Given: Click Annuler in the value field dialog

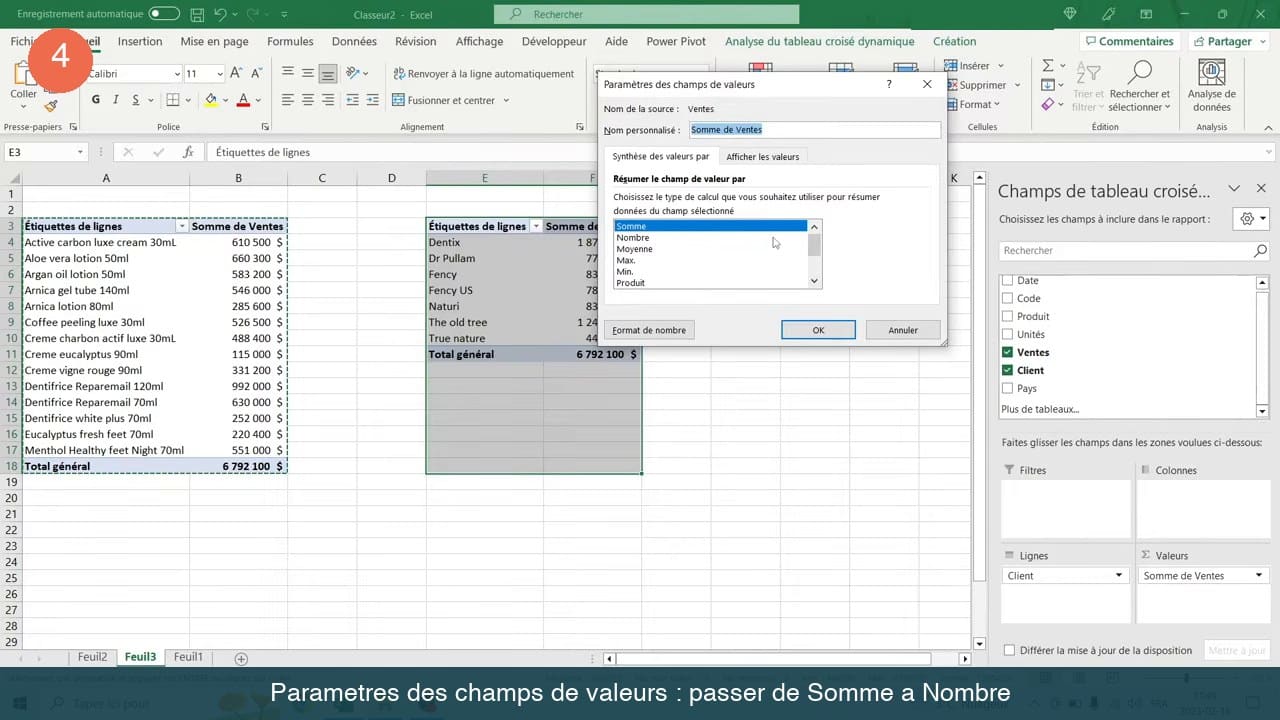Looking at the screenshot, I should tap(903, 330).
